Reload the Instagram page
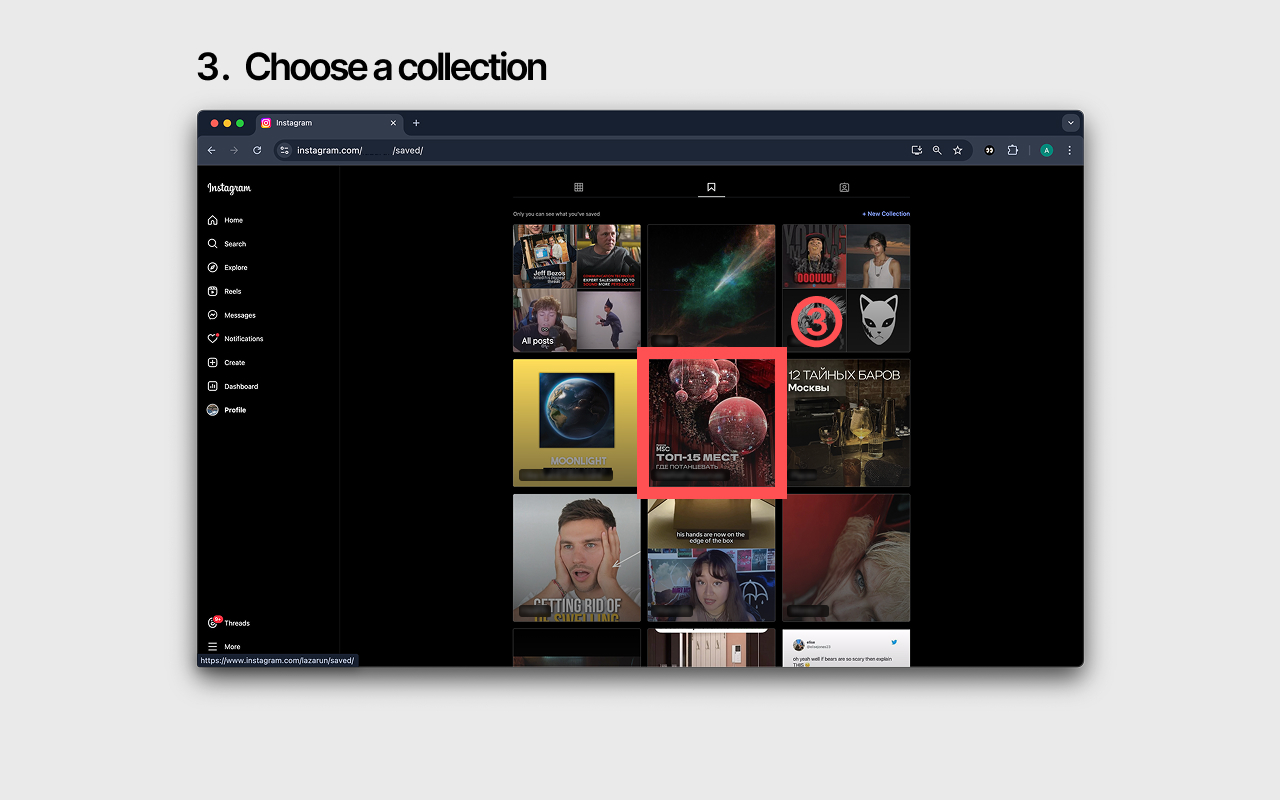 (x=257, y=150)
